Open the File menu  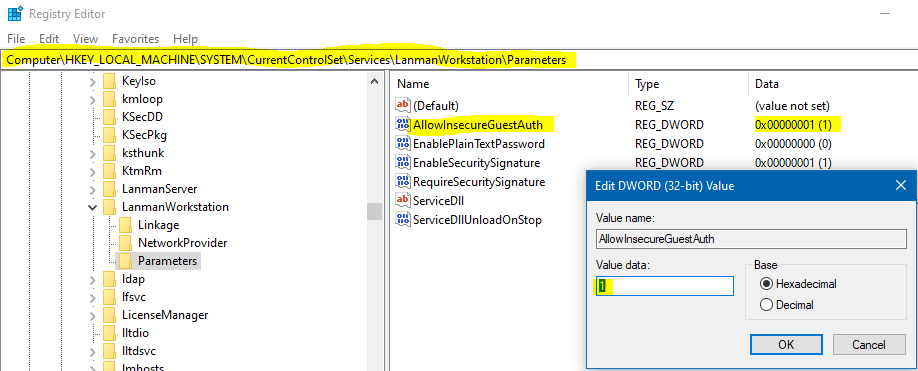coord(16,39)
